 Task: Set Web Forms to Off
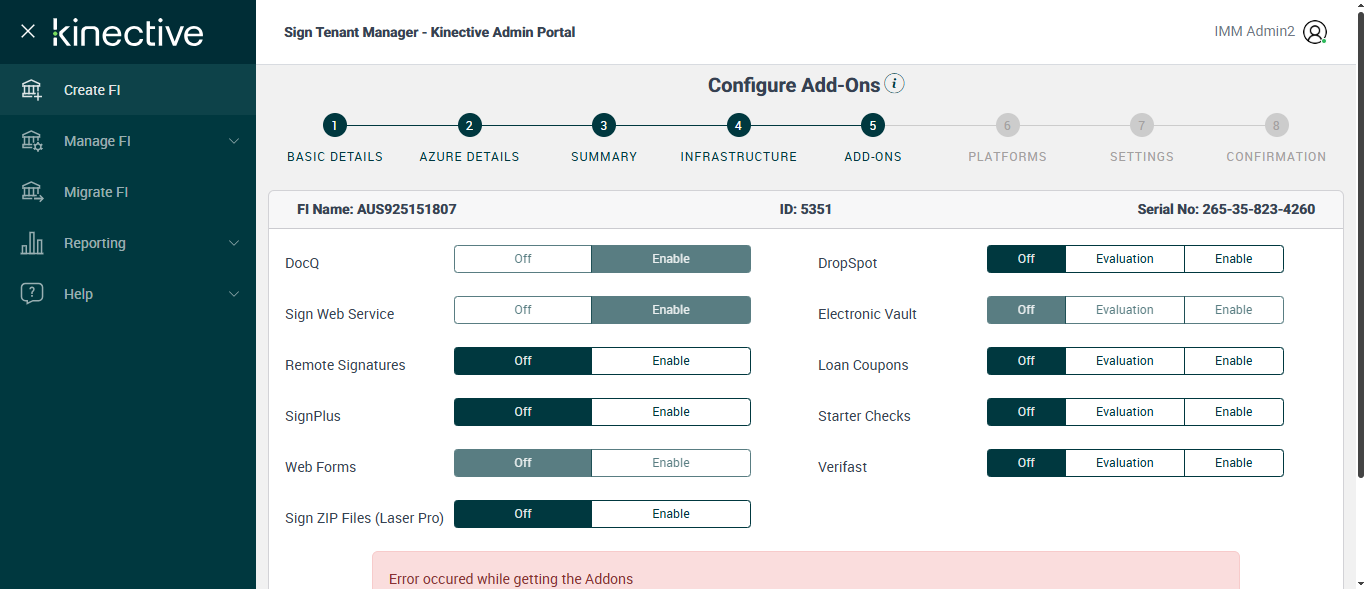[523, 463]
